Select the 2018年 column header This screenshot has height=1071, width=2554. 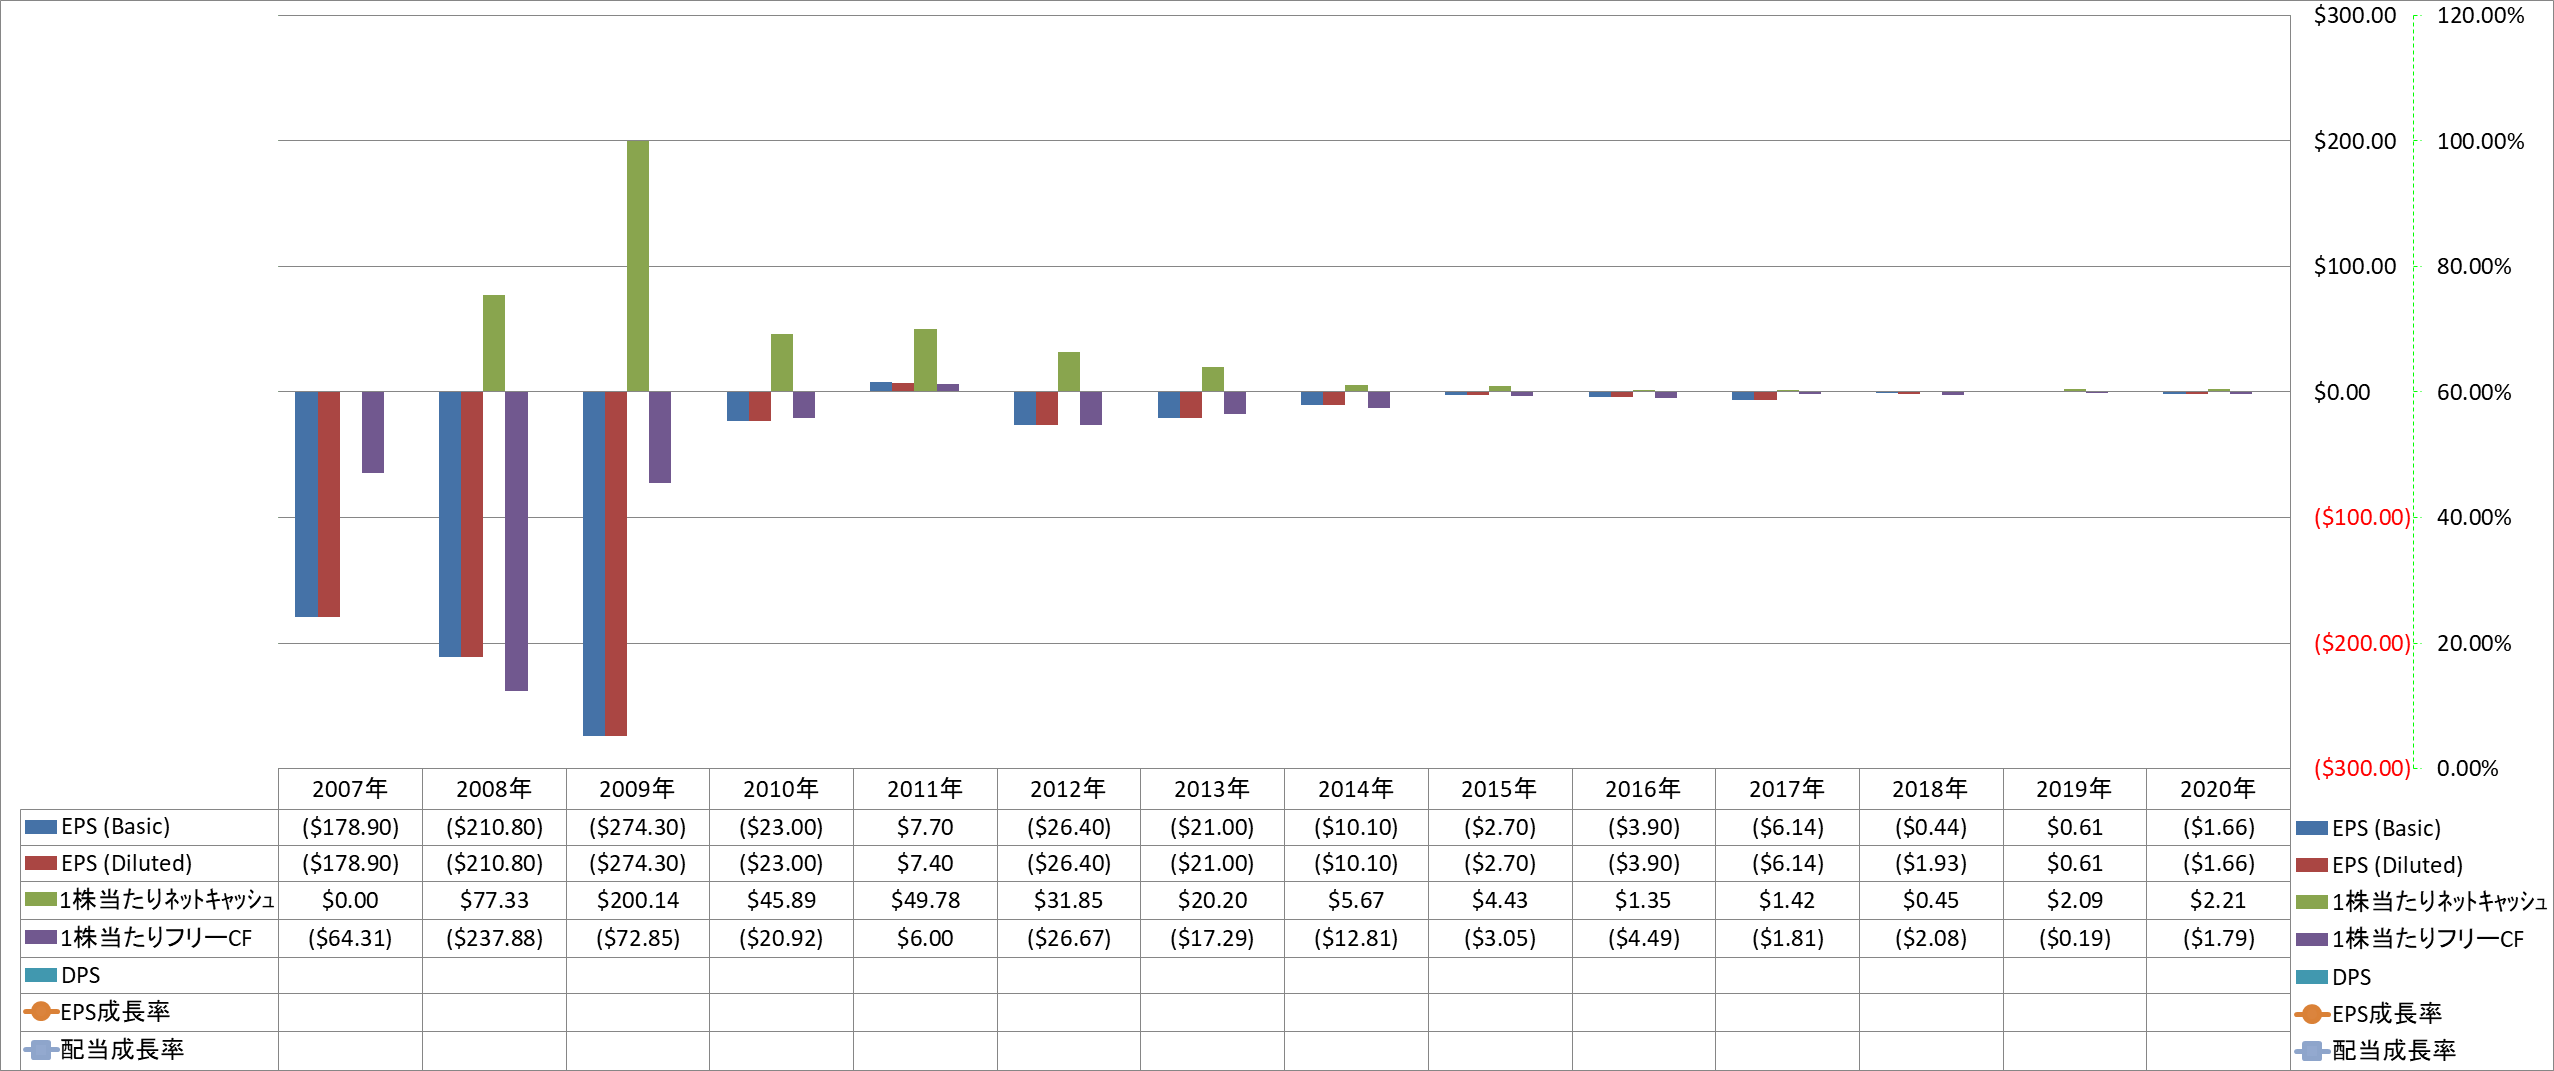(1931, 789)
